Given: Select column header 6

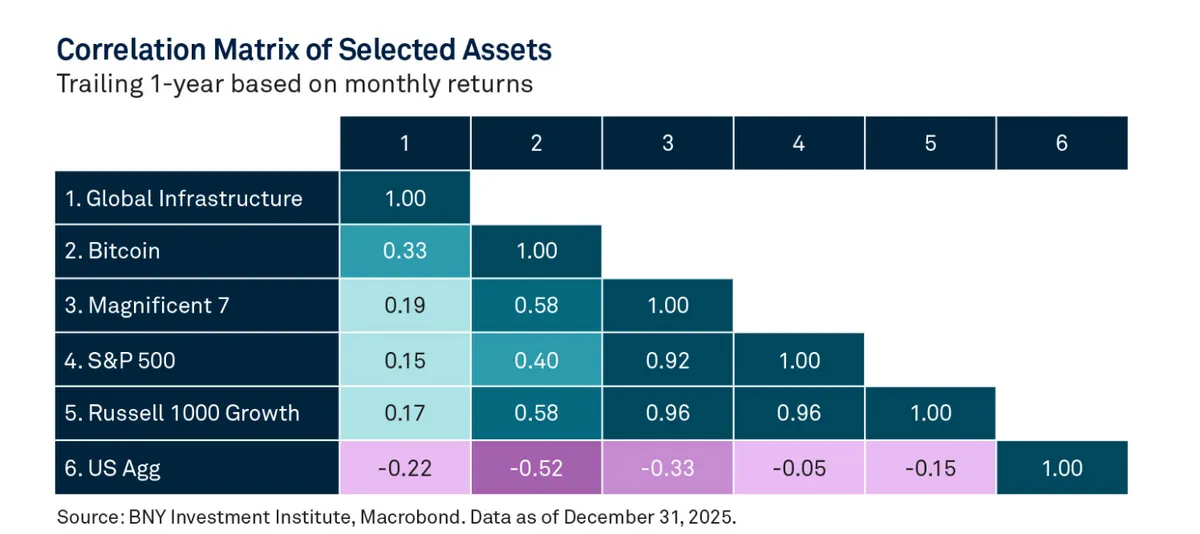Looking at the screenshot, I should (1062, 143).
